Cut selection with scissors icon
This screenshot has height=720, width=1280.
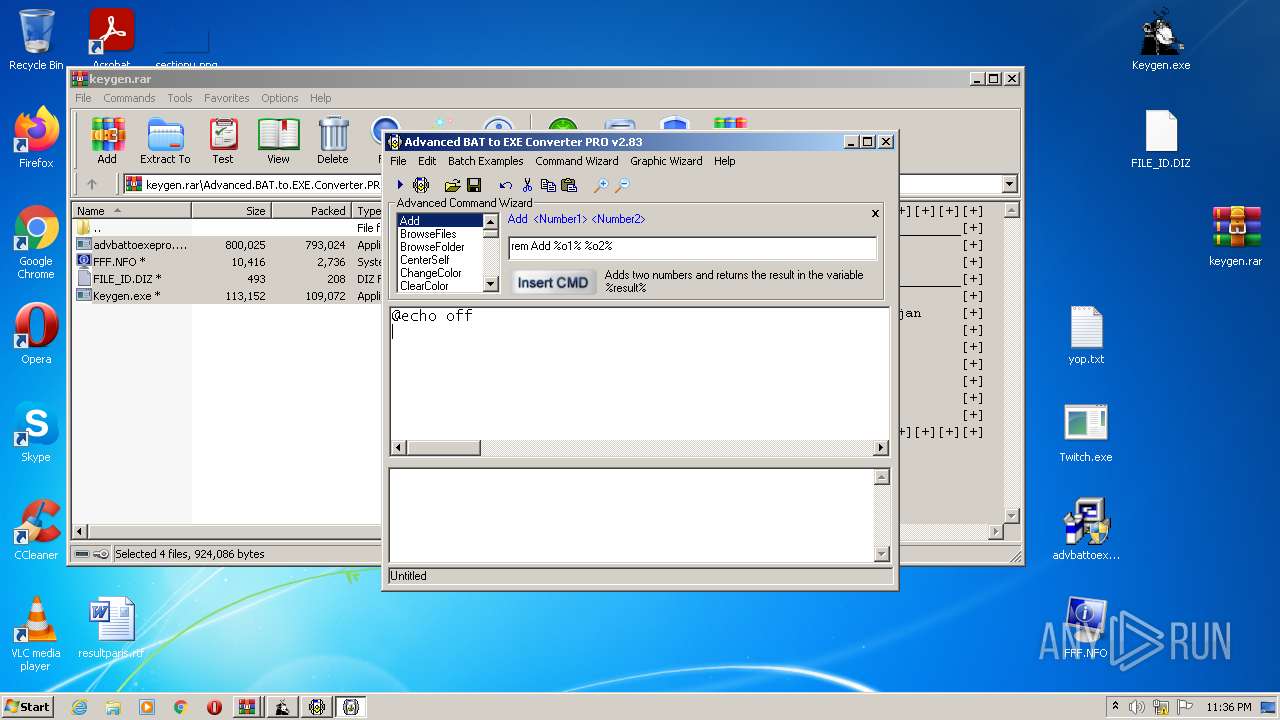tap(527, 185)
